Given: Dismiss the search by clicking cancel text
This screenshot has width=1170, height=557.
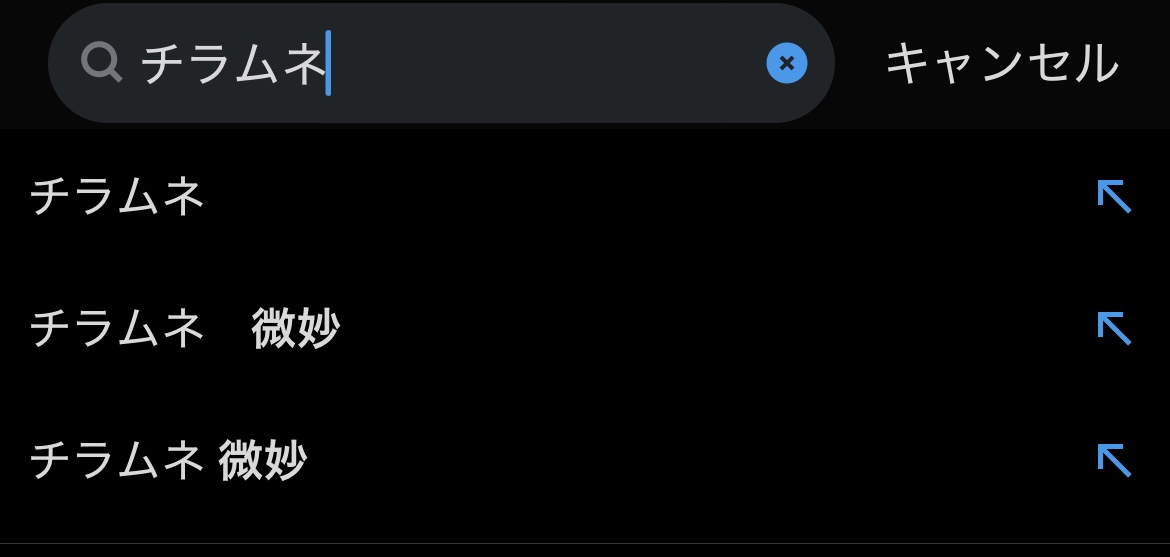Looking at the screenshot, I should (x=1001, y=64).
